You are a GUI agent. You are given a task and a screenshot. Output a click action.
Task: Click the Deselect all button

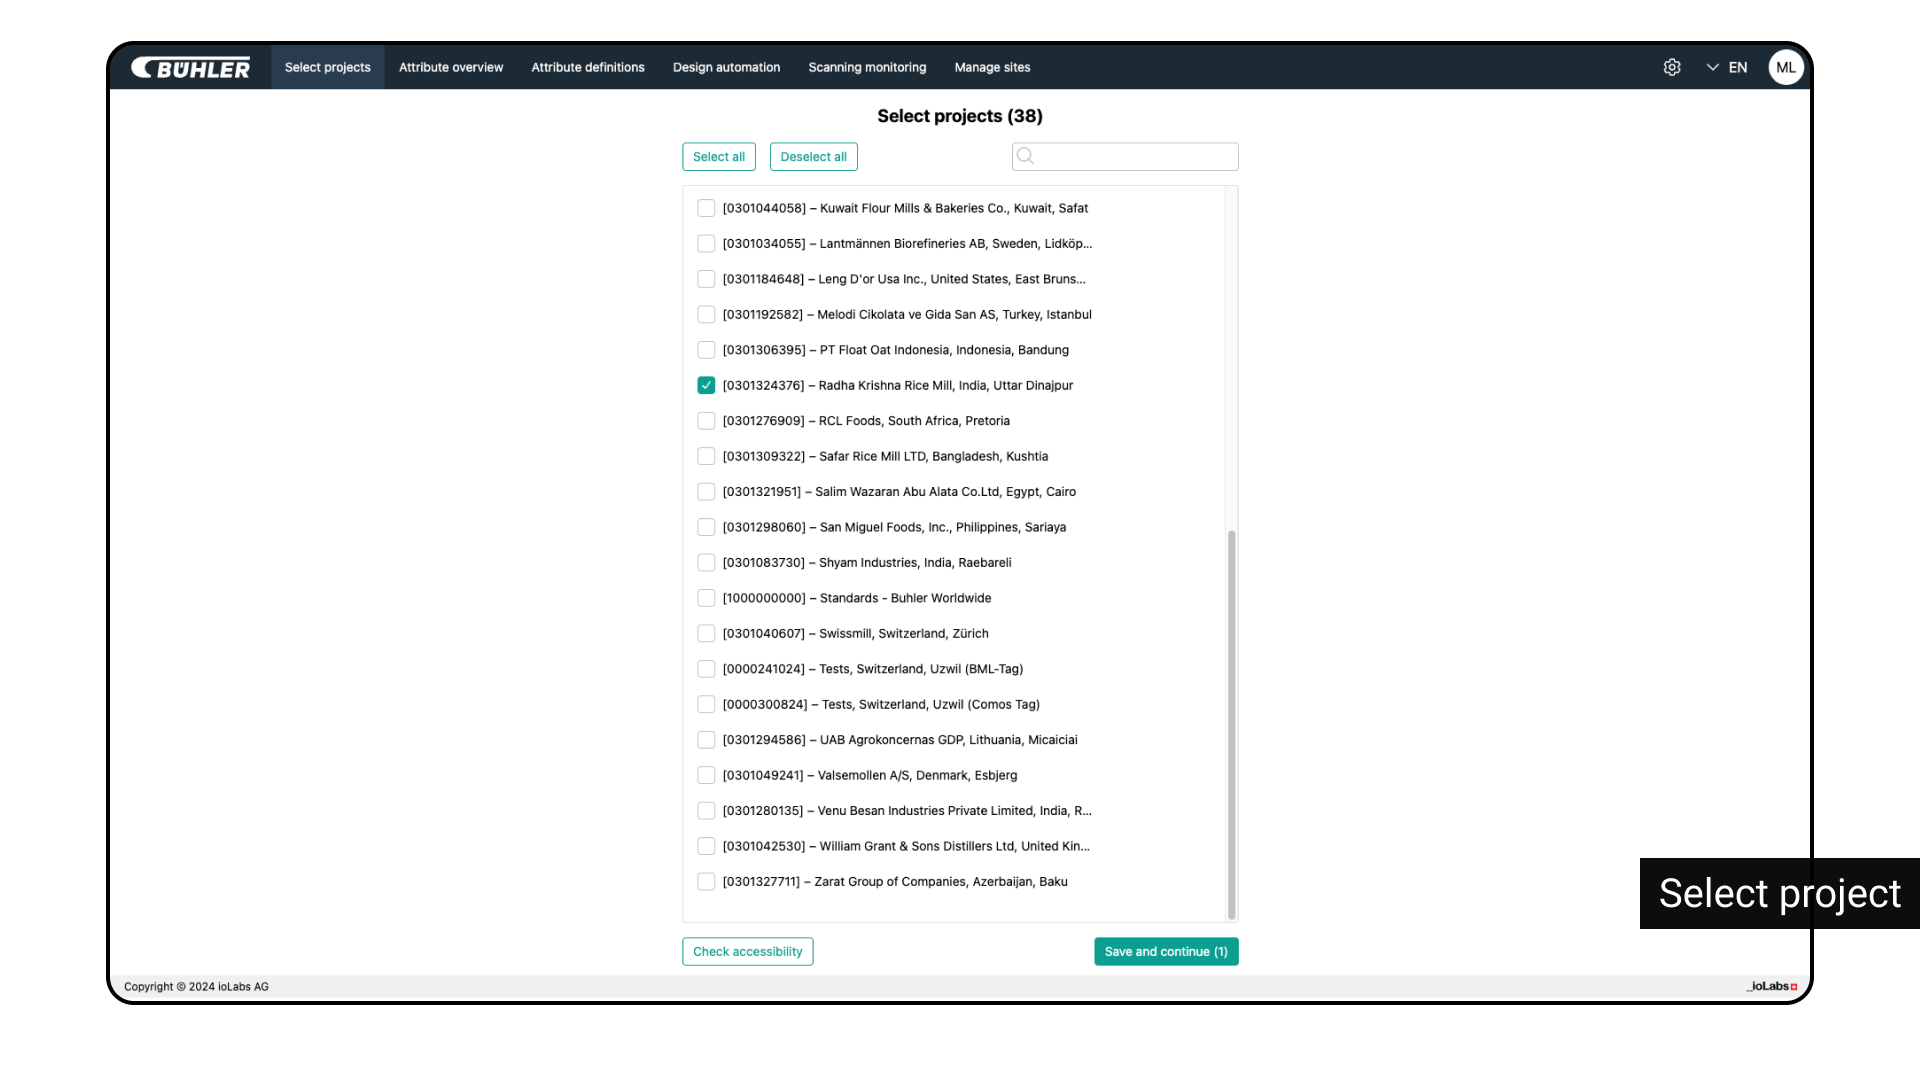813,157
